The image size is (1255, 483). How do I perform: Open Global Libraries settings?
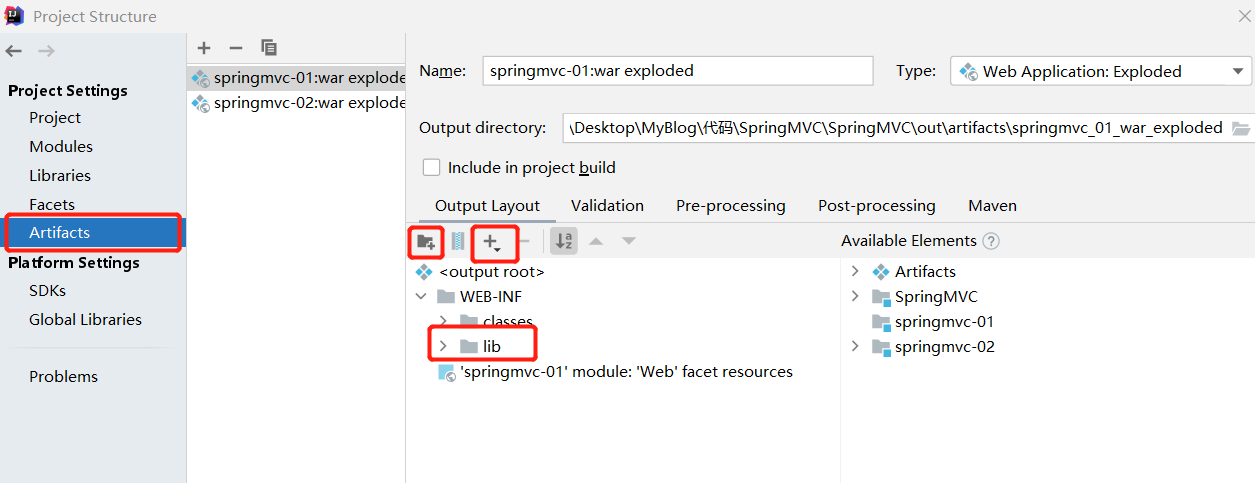pos(85,320)
